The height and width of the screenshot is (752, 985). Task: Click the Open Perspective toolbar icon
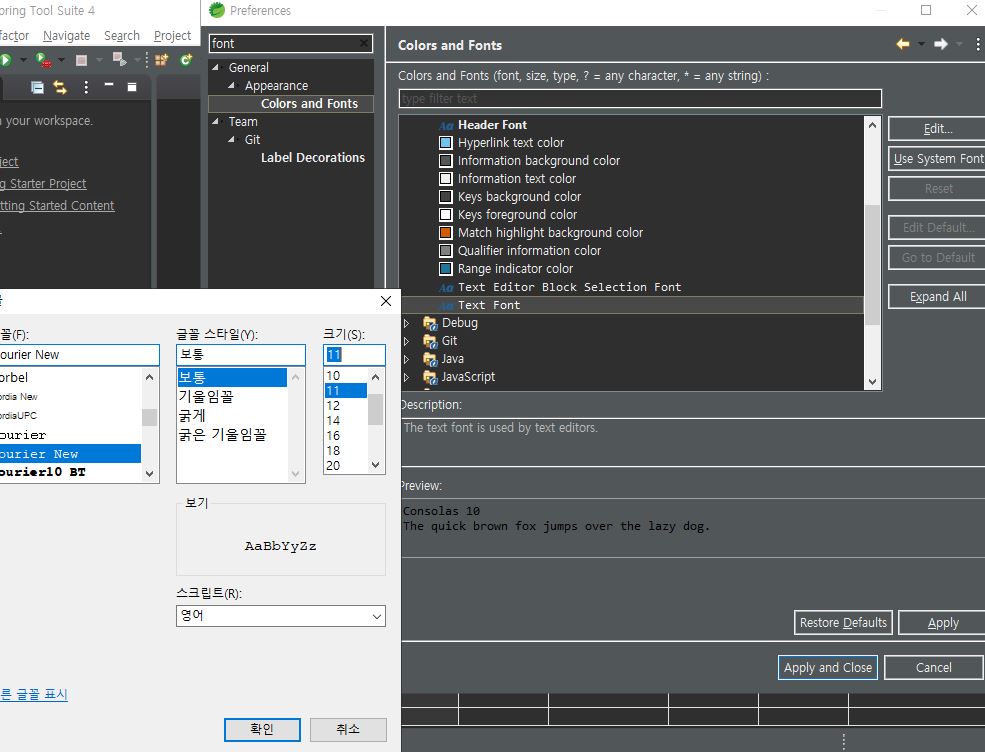coord(161,60)
